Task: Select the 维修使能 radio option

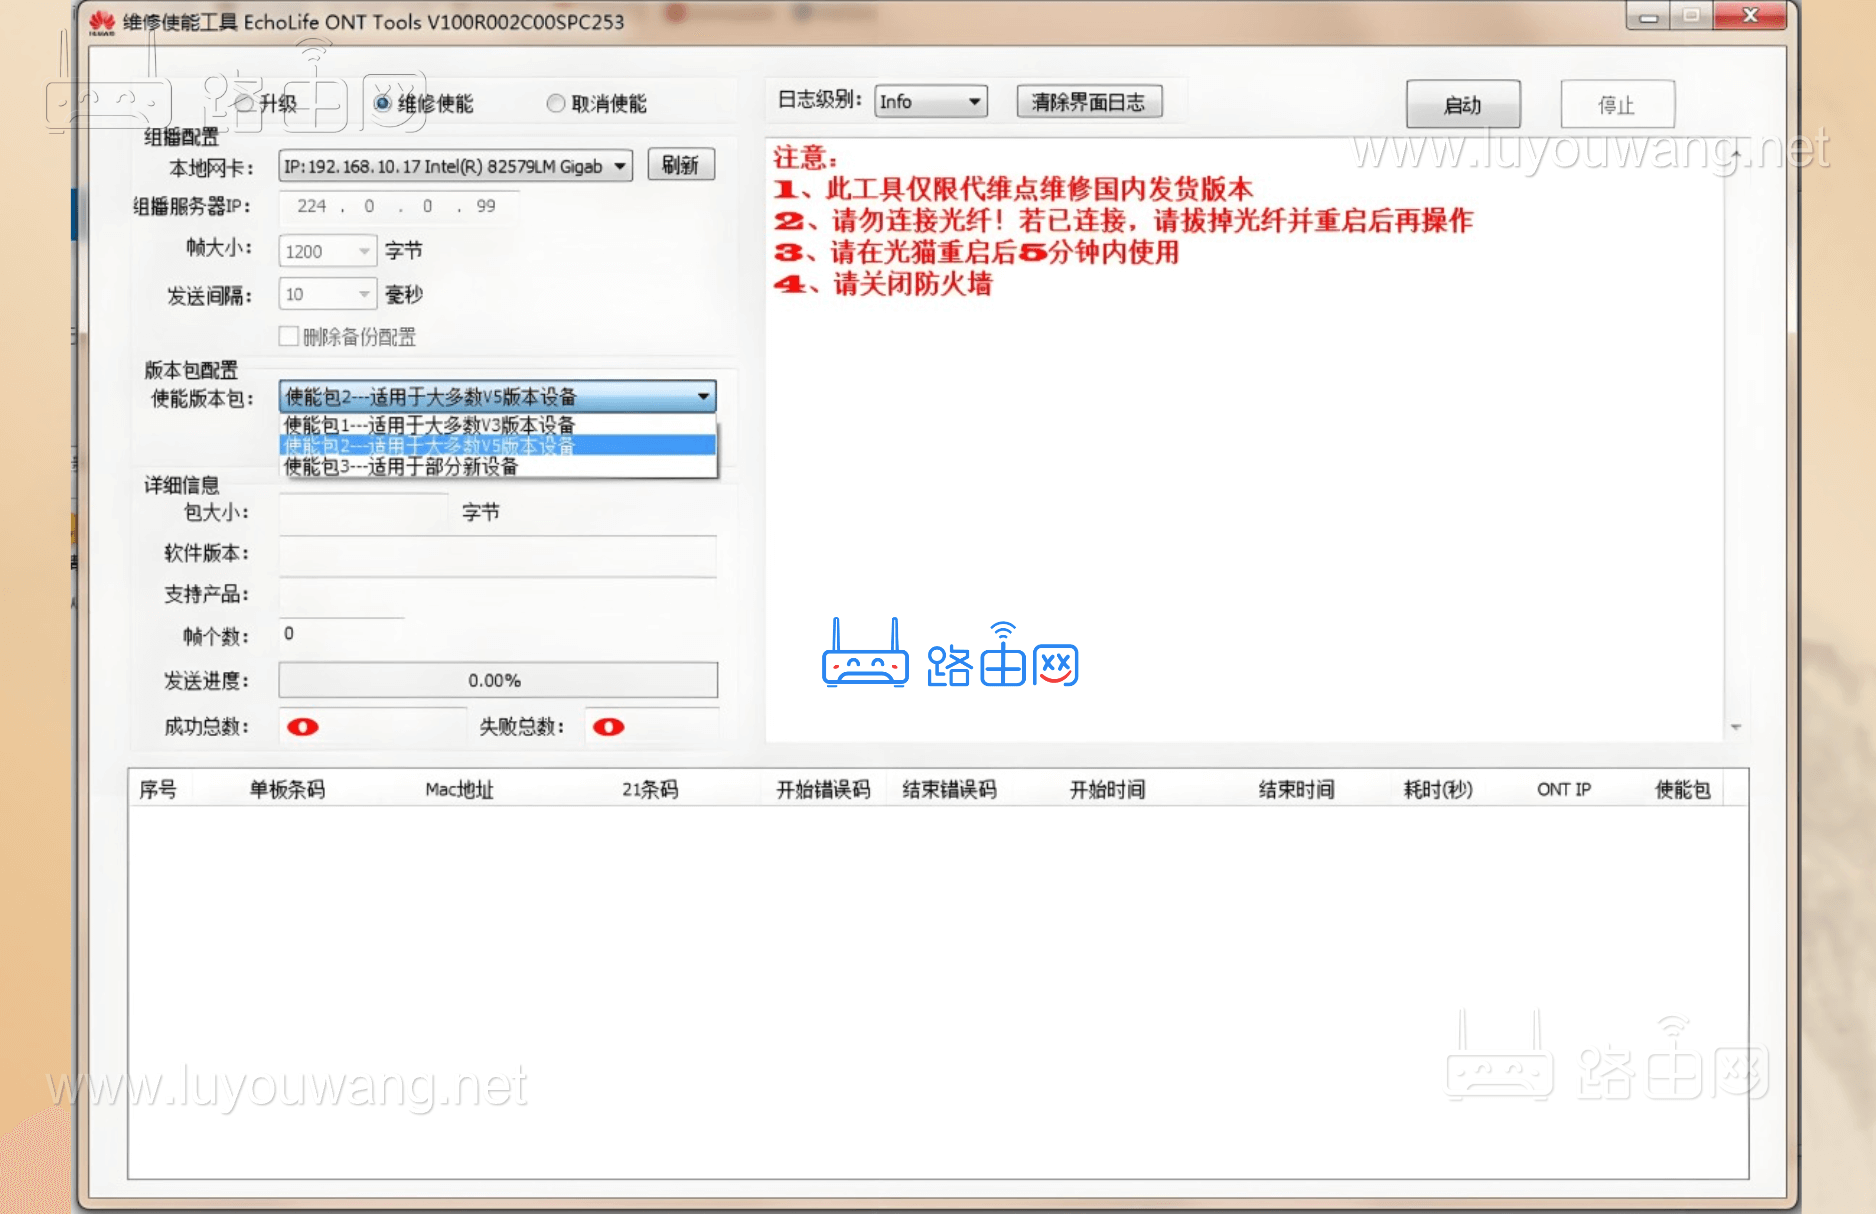Action: pyautogui.click(x=382, y=103)
